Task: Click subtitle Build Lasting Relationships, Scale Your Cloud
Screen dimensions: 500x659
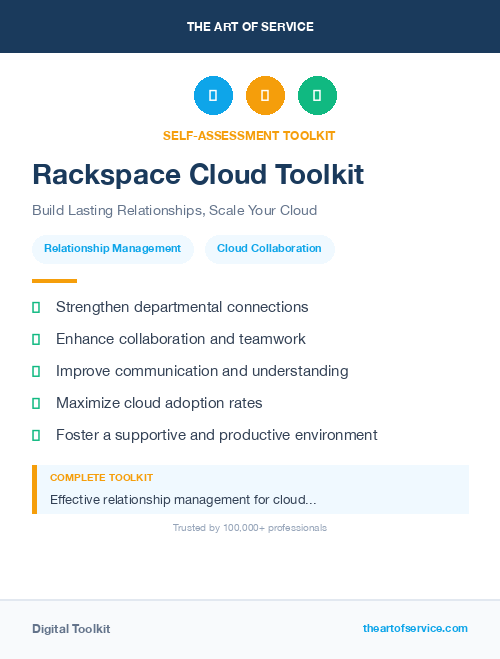Action: coord(174,210)
